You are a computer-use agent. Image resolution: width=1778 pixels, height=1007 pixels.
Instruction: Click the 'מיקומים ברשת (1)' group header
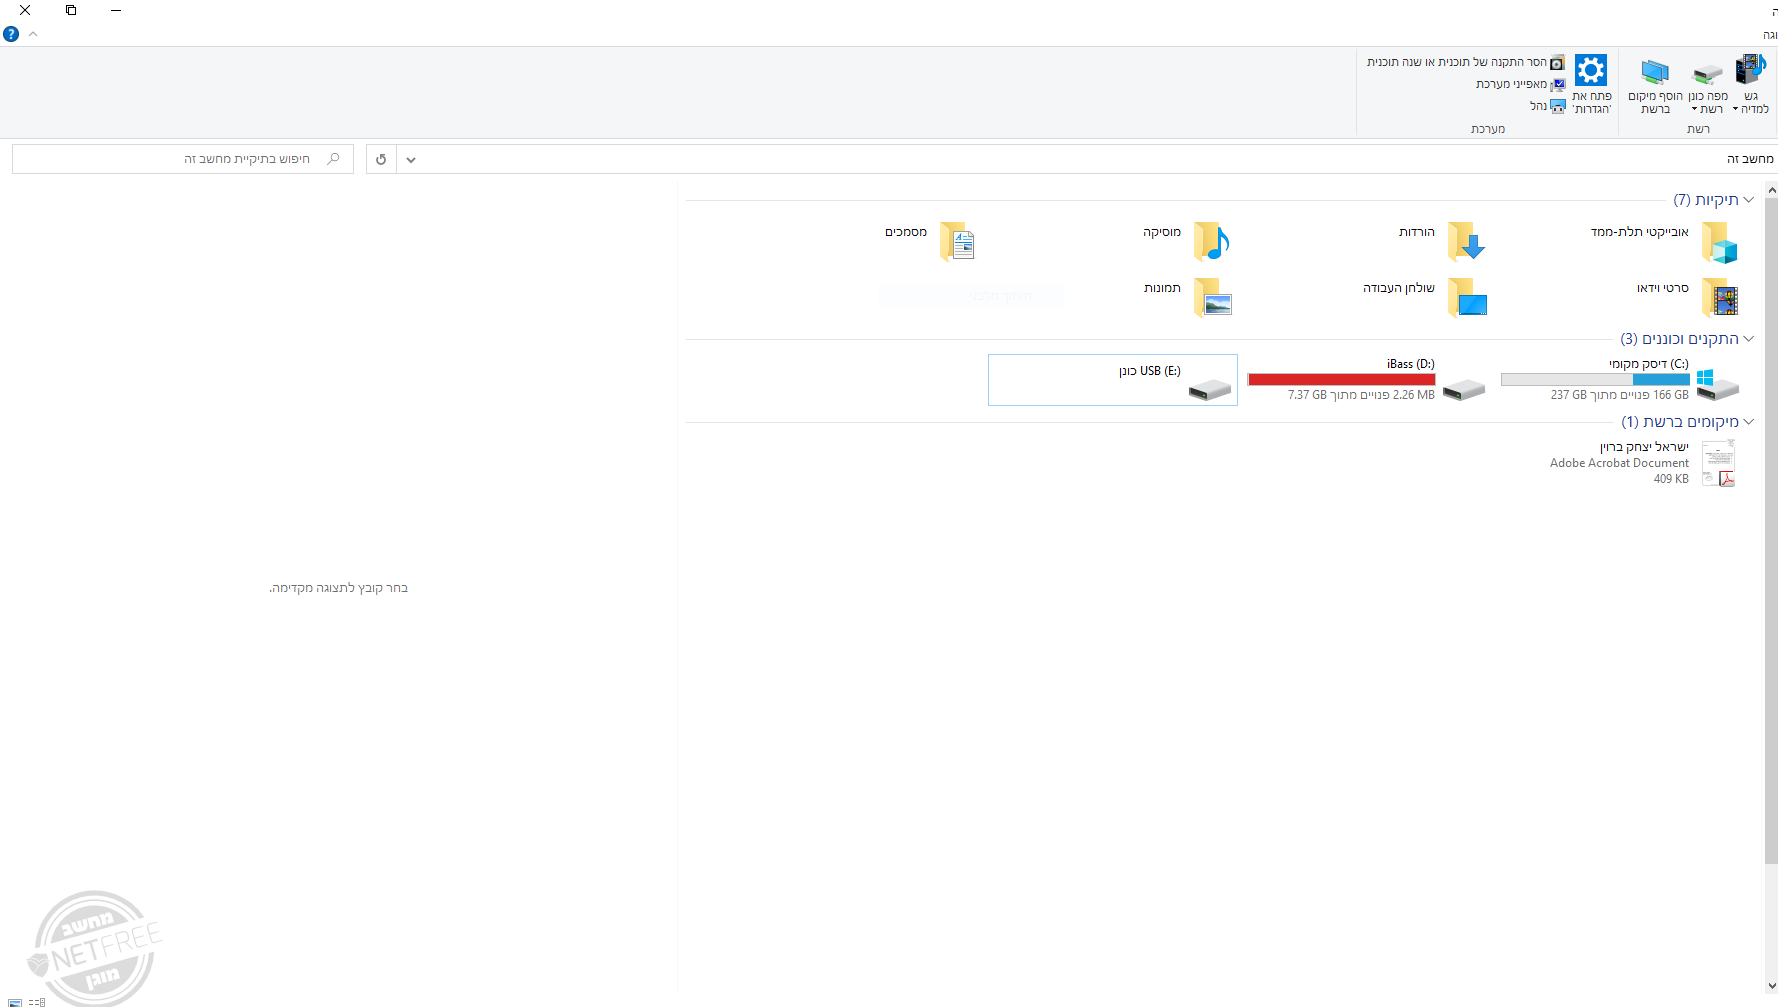(1680, 422)
